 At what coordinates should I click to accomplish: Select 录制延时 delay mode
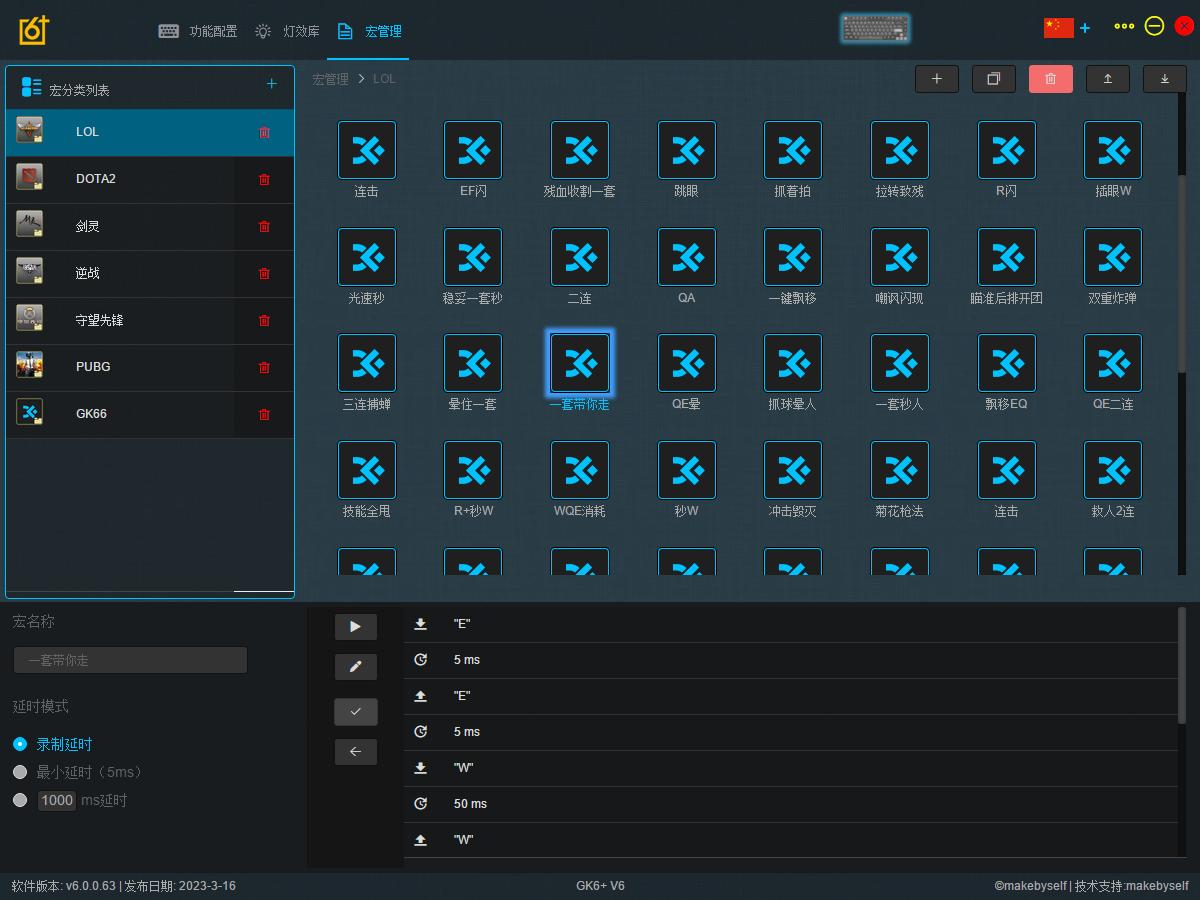20,744
